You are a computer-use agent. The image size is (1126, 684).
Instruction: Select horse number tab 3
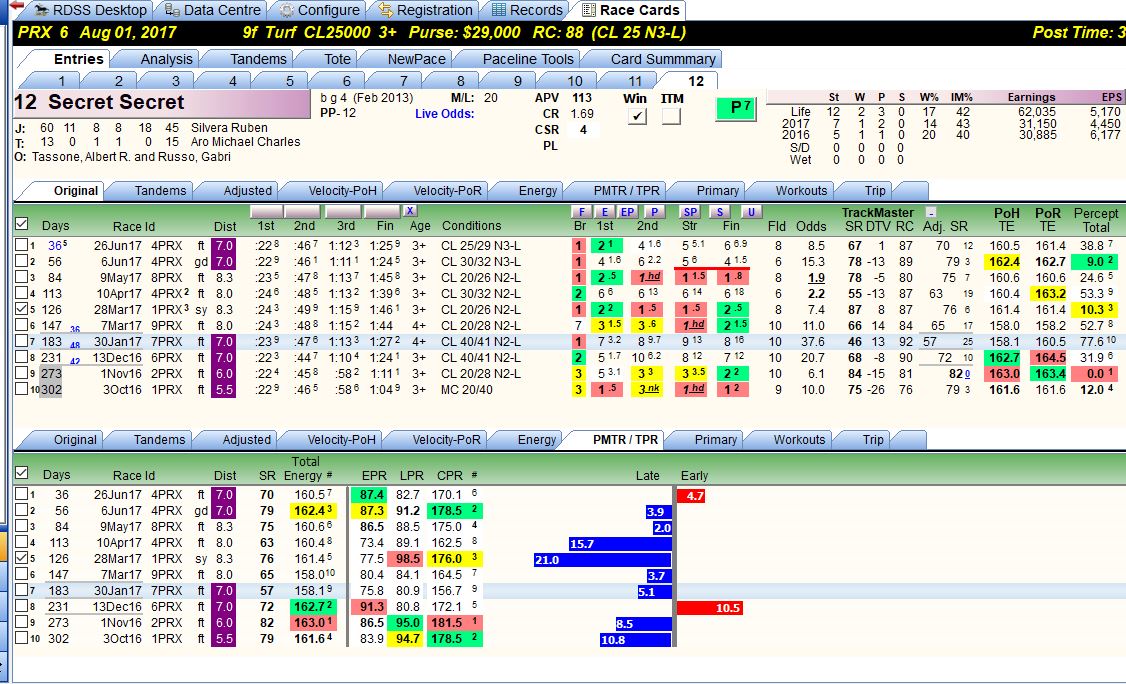[175, 80]
